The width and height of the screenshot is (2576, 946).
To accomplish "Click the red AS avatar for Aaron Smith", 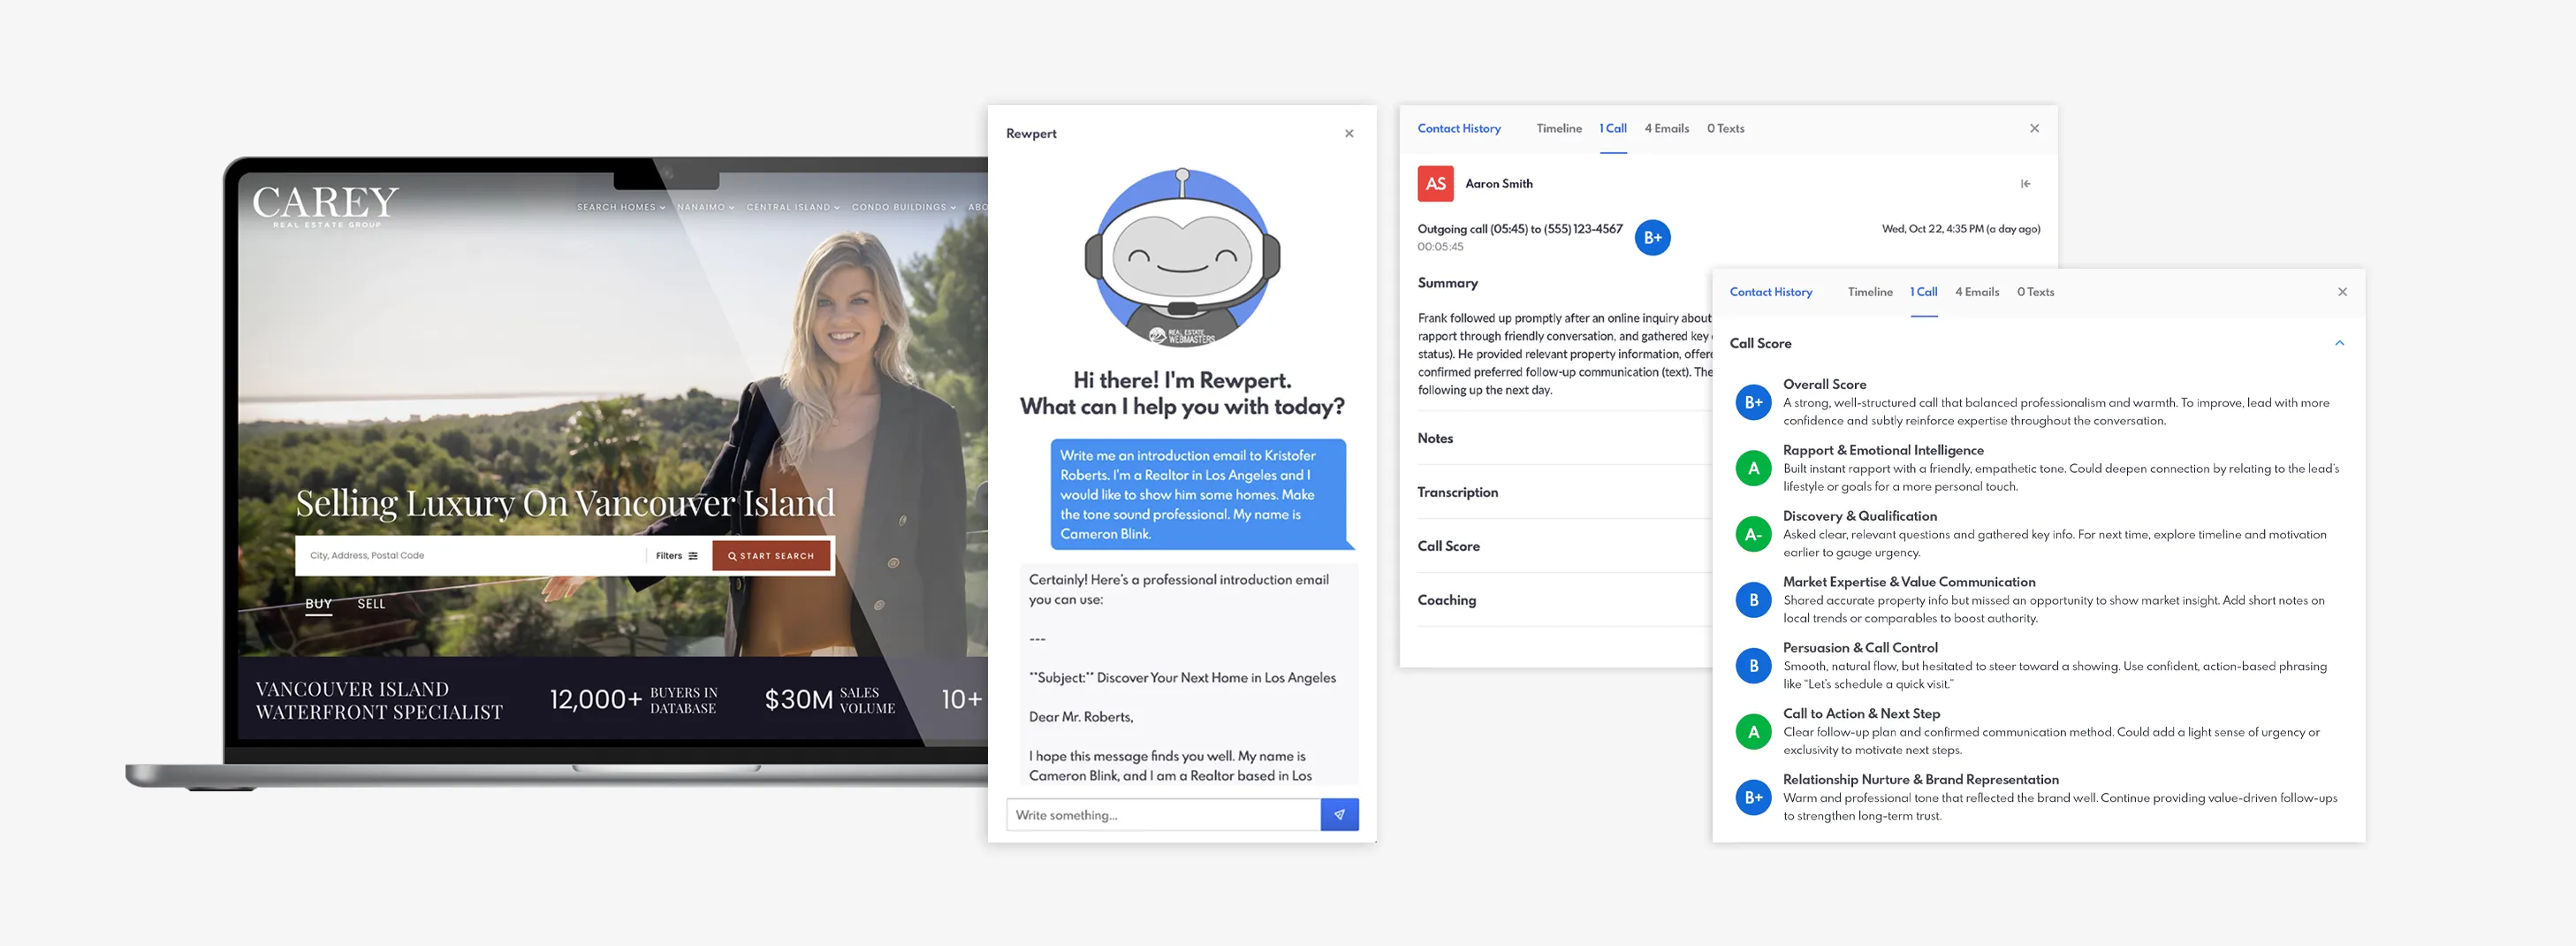I will 1435,183.
